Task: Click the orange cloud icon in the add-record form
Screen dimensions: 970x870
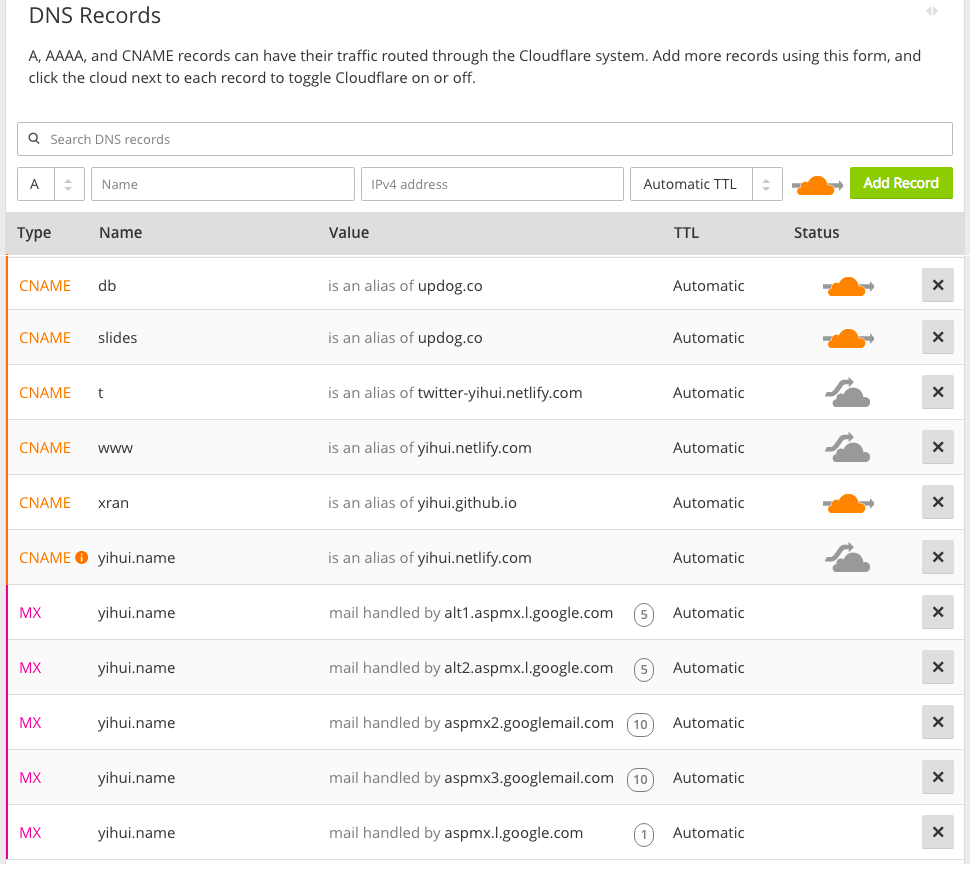Action: click(817, 184)
